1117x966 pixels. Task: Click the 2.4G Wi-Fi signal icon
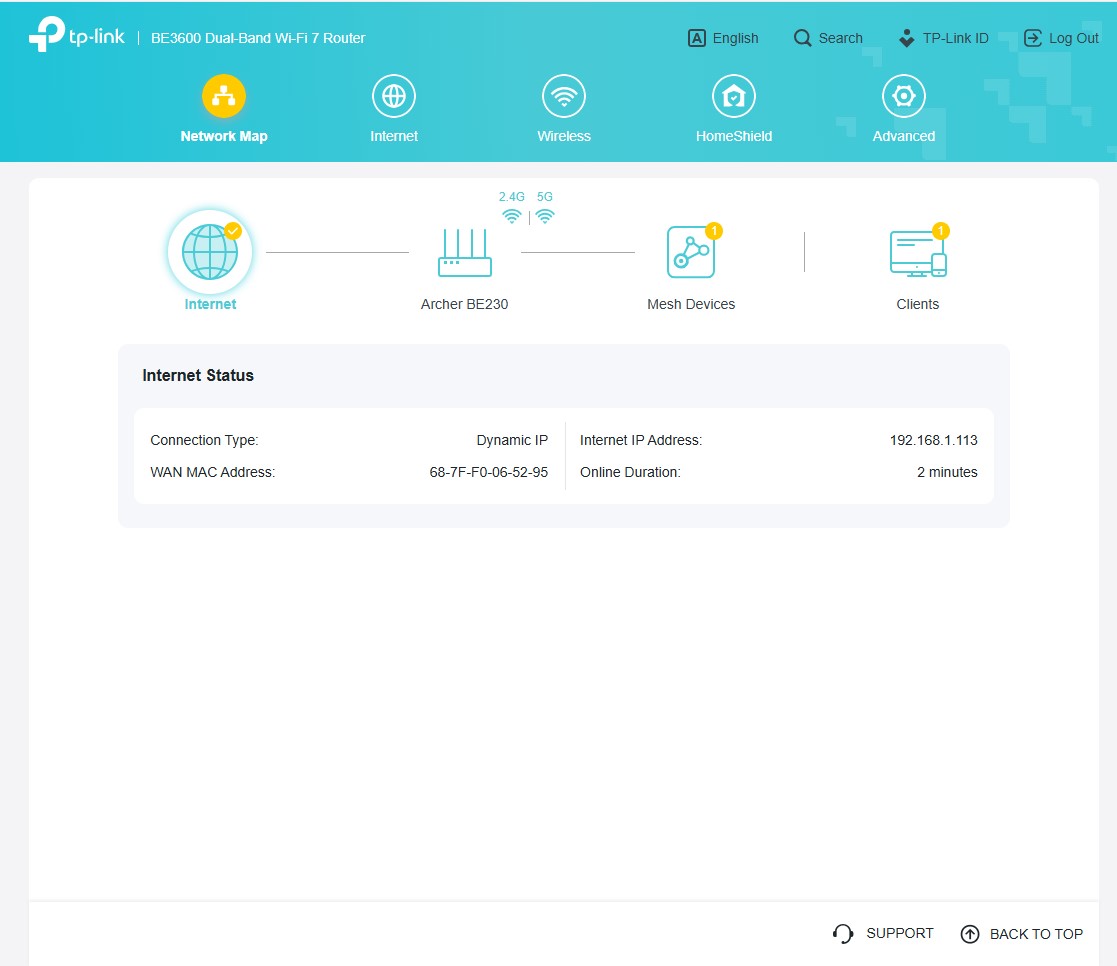tap(512, 216)
